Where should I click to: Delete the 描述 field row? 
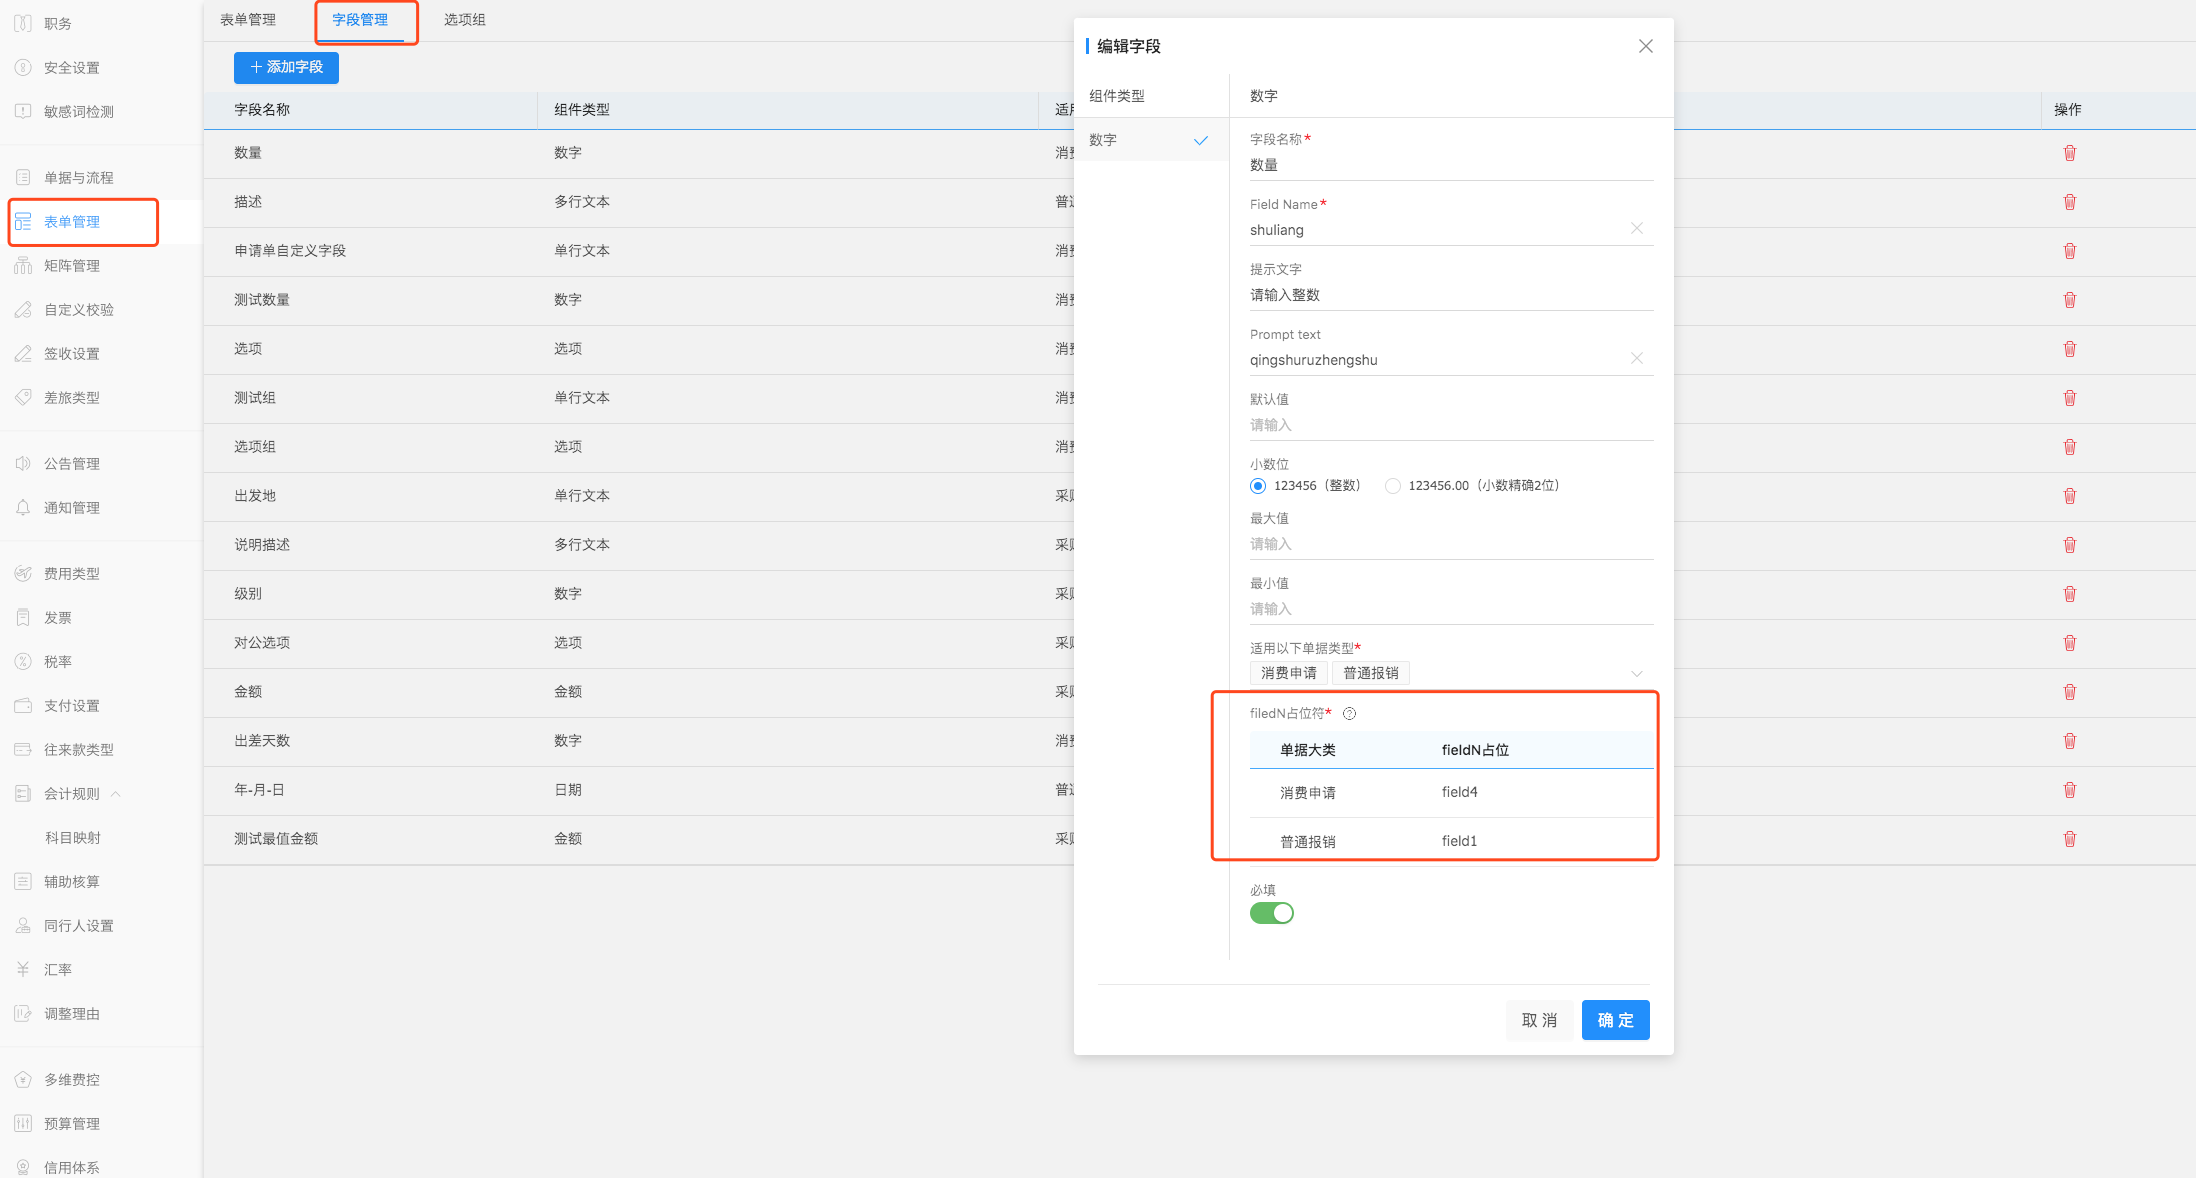2070,202
